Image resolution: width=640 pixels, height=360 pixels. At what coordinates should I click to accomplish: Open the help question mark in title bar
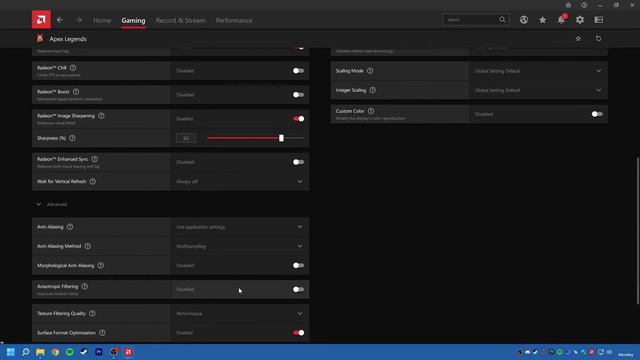(x=584, y=5)
